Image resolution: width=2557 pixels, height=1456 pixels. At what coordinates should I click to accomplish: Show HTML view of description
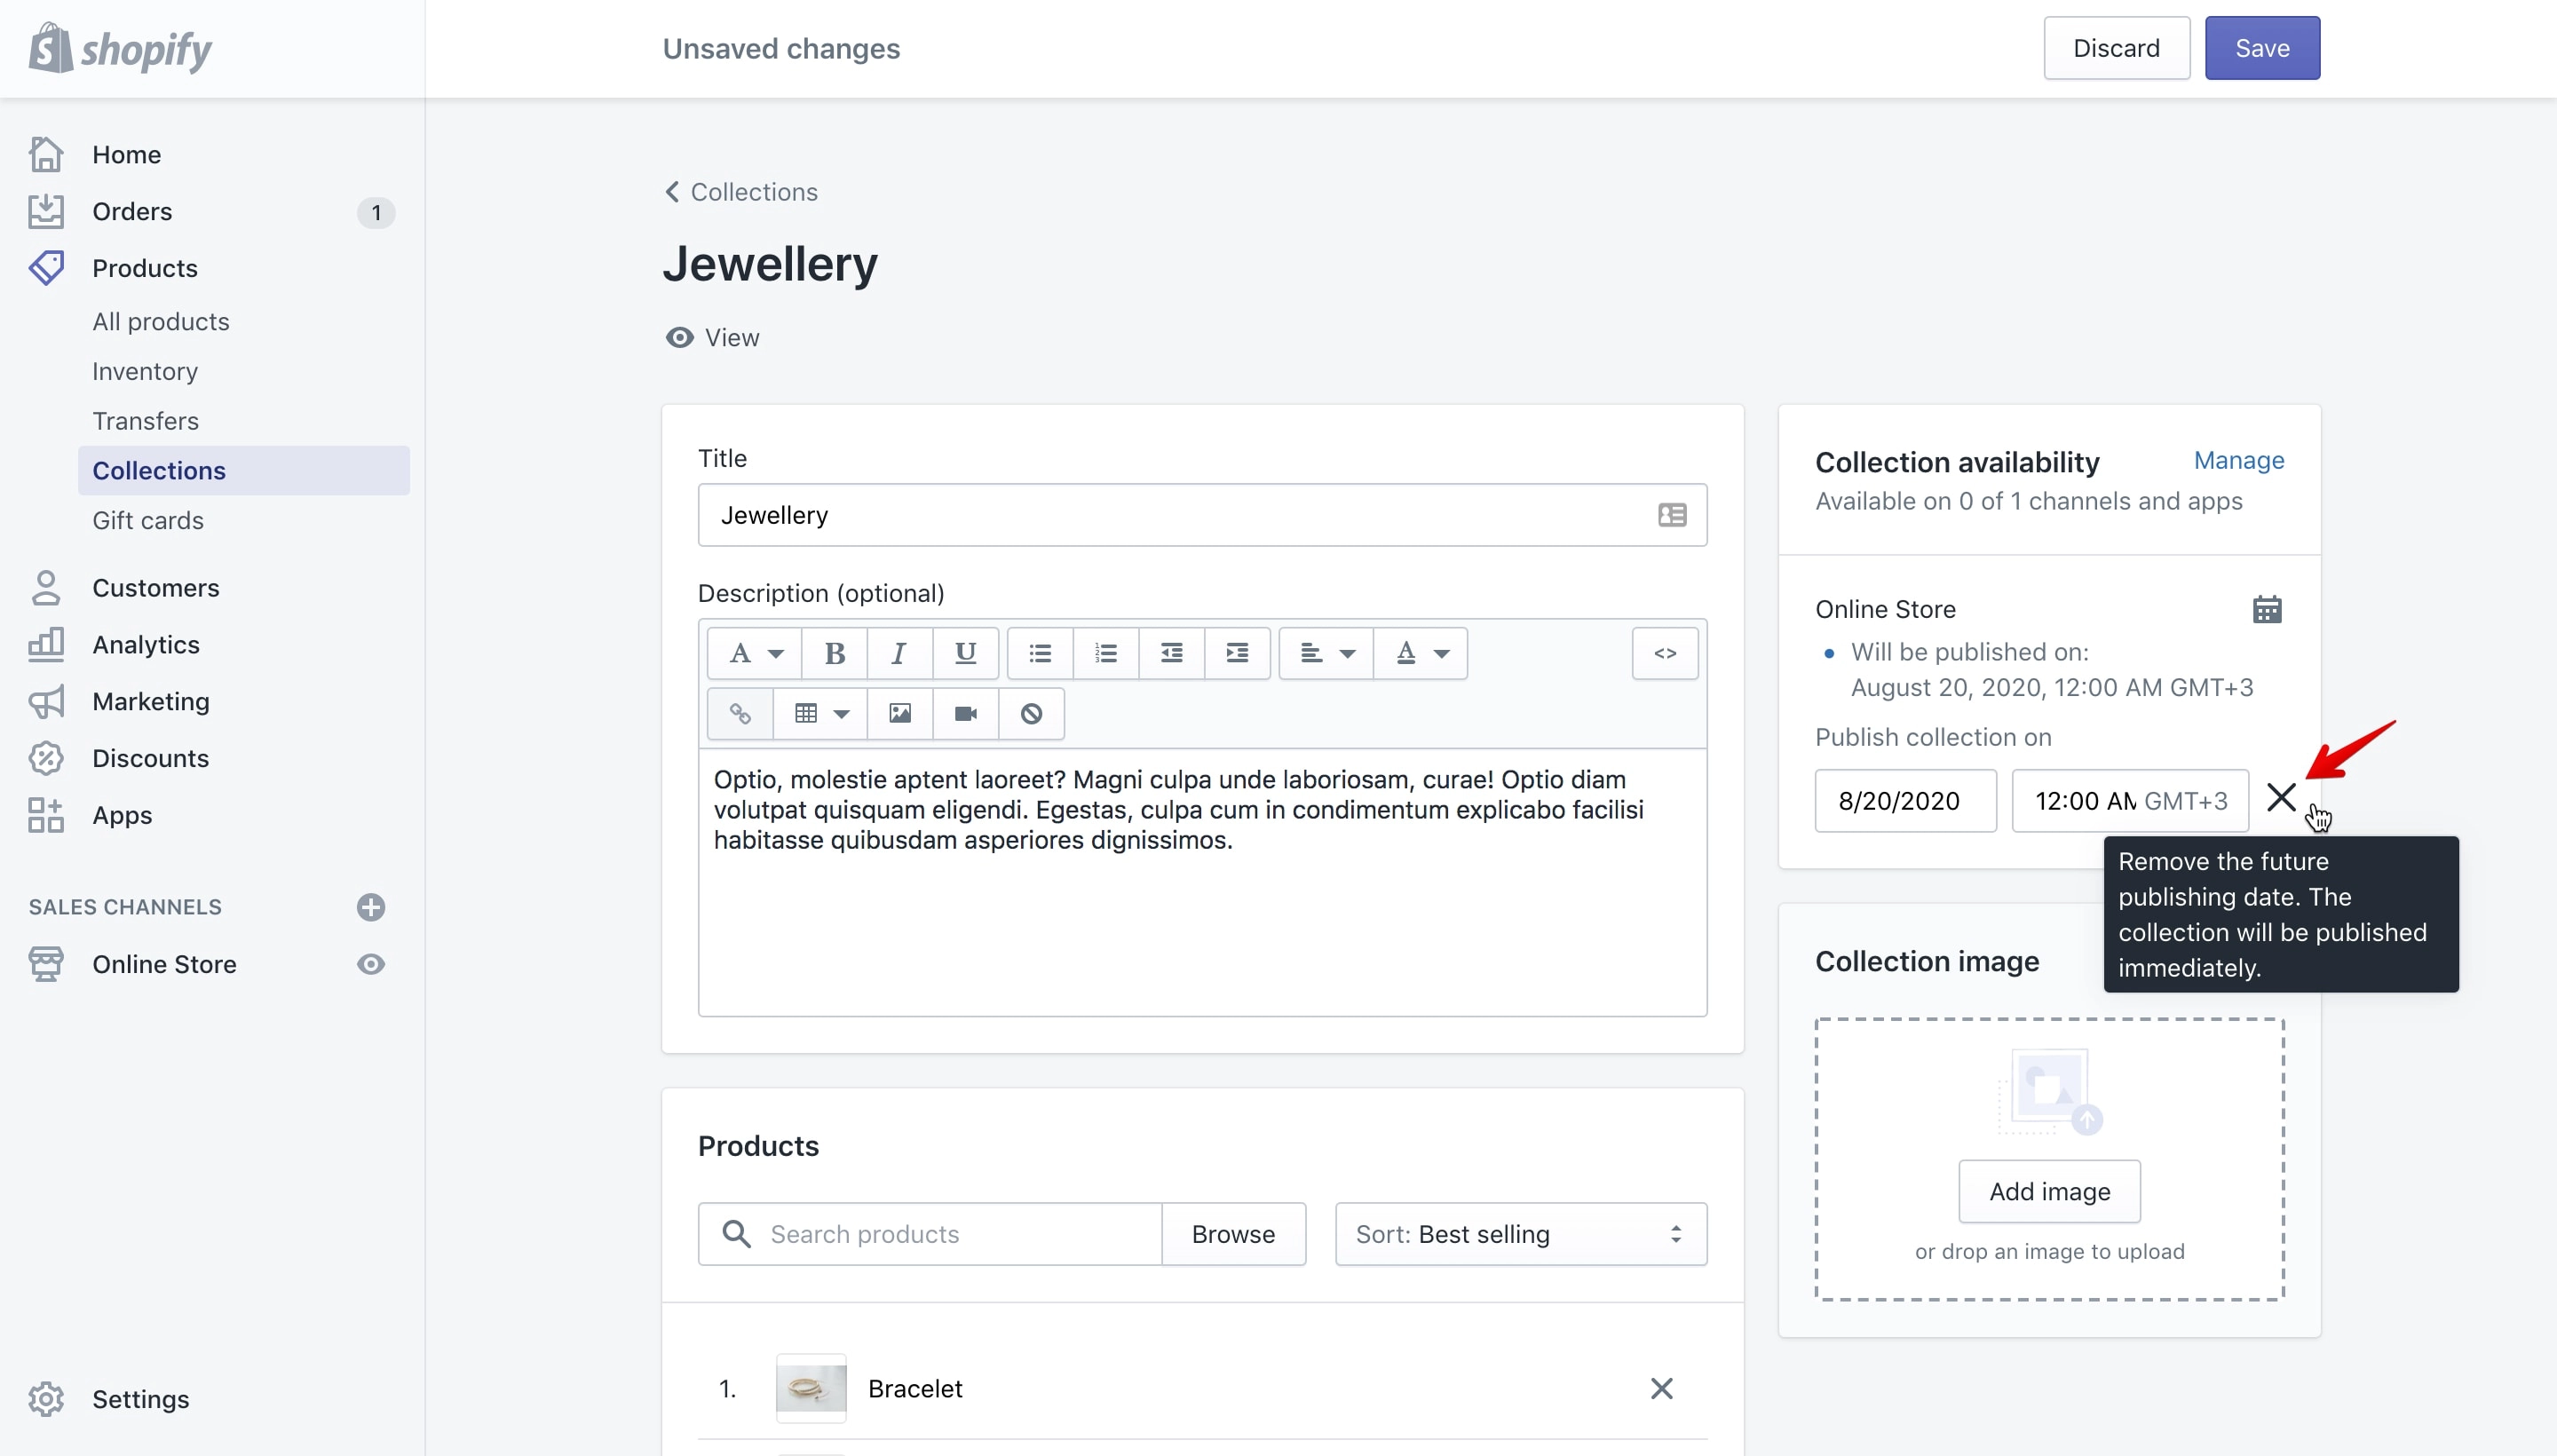[1665, 654]
